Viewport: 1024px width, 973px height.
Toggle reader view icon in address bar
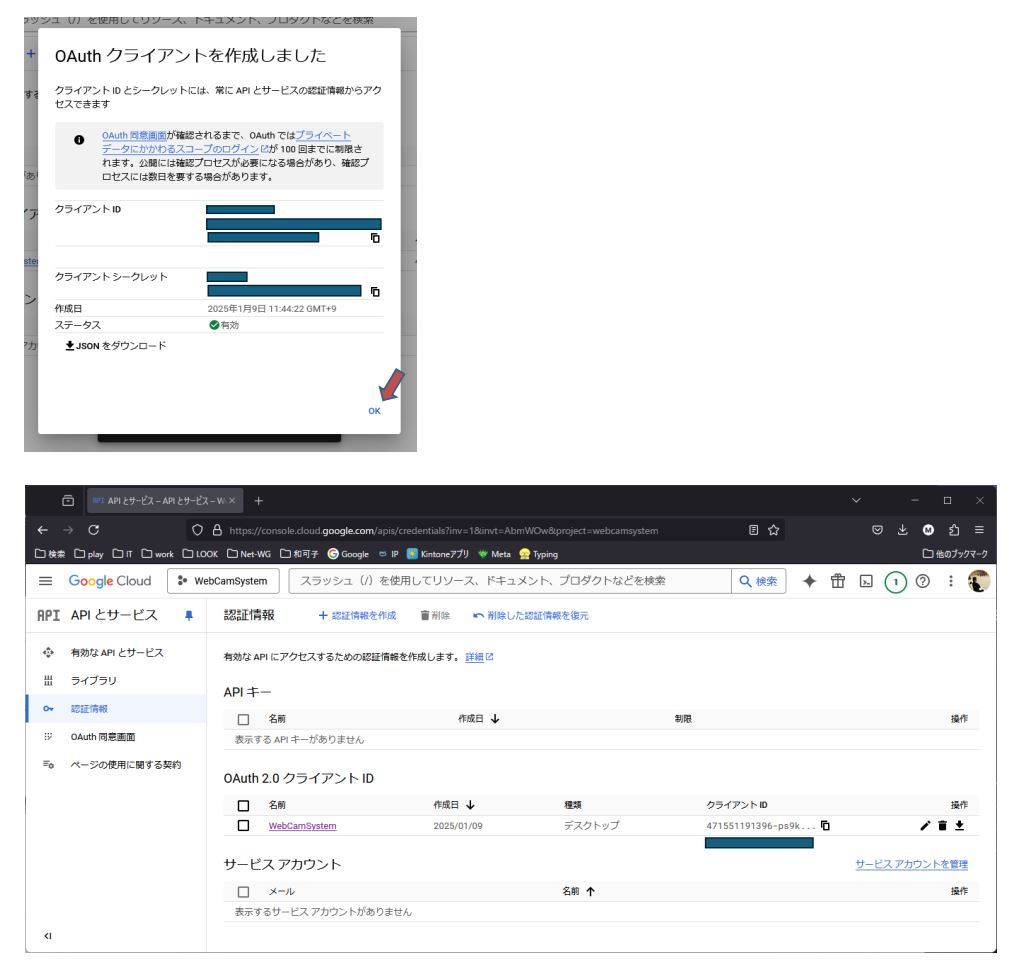click(753, 530)
